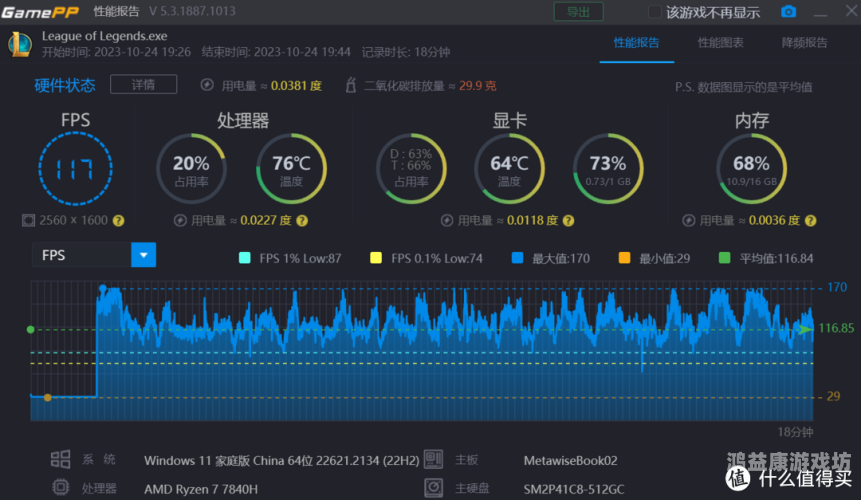Open help icon next to 2560 × 1600
This screenshot has height=500, width=861.
click(119, 221)
